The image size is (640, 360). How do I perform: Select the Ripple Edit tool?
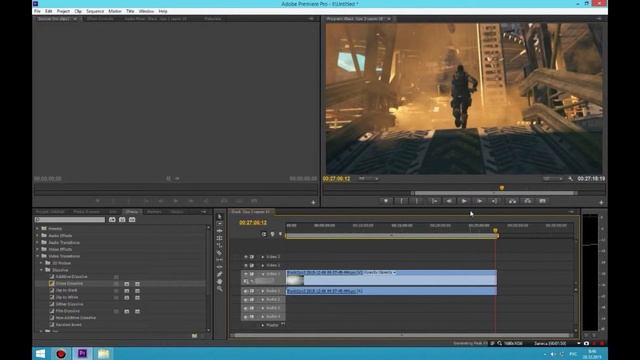click(220, 231)
